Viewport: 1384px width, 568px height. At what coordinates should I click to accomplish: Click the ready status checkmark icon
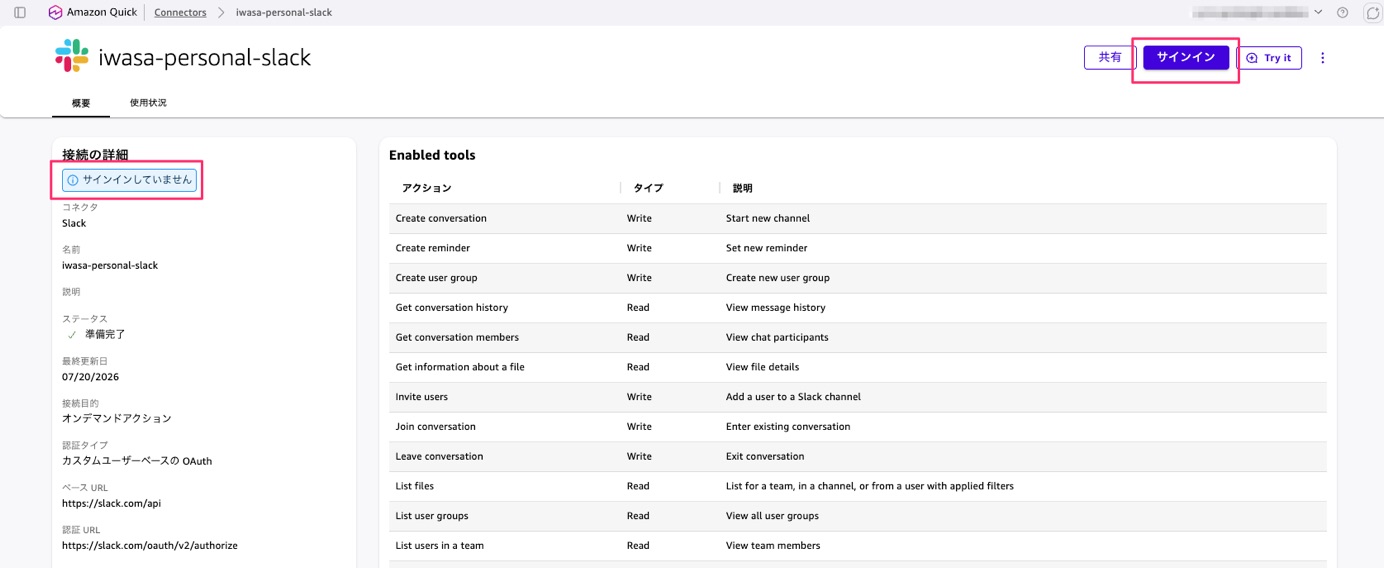[72, 335]
